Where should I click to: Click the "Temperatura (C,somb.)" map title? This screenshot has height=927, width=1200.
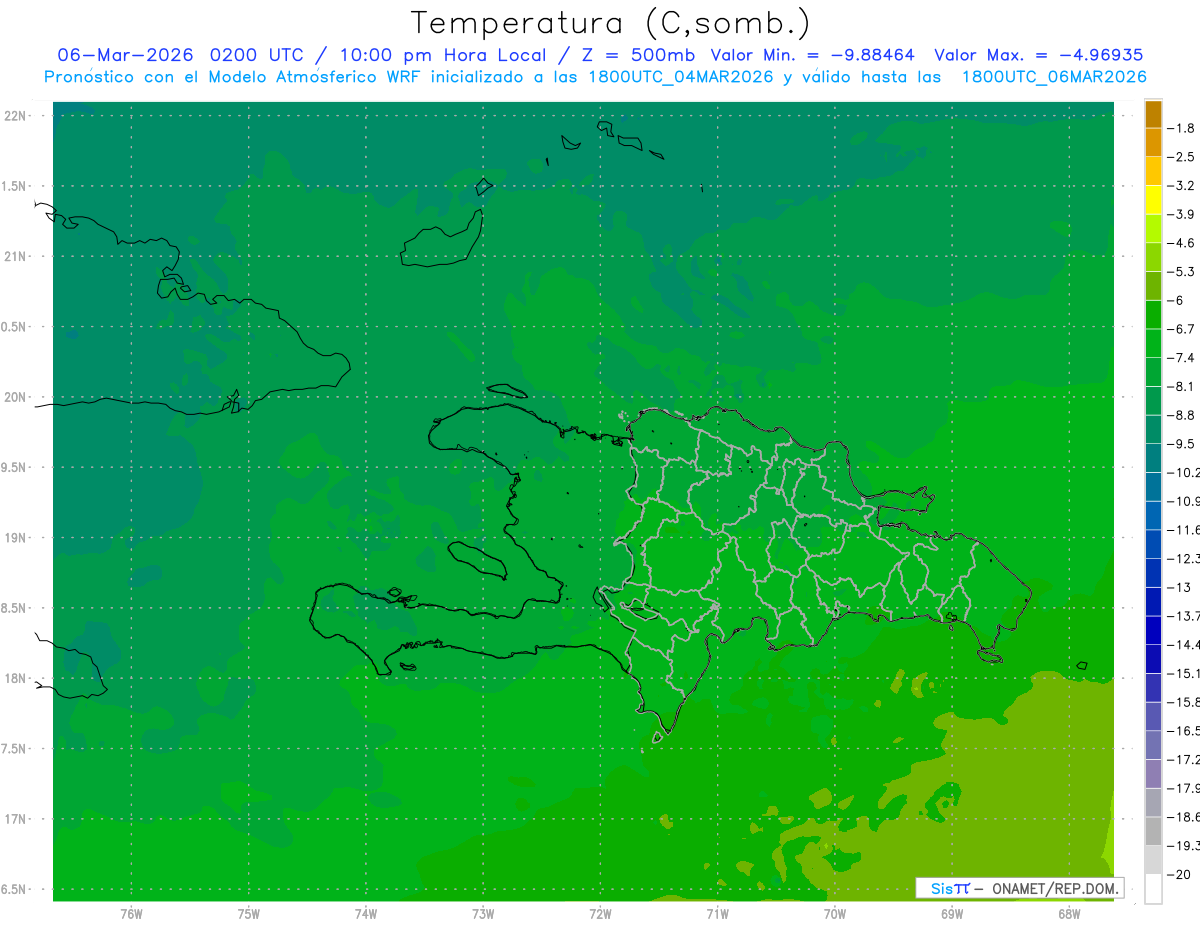click(611, 23)
